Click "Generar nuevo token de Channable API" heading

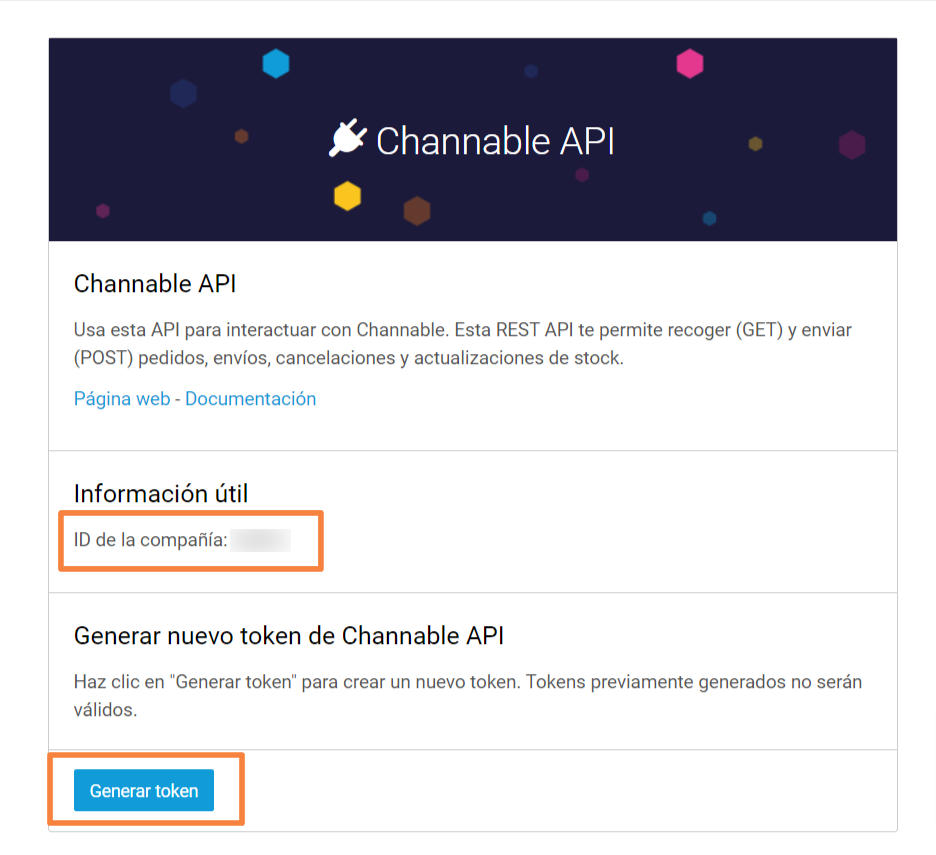289,635
